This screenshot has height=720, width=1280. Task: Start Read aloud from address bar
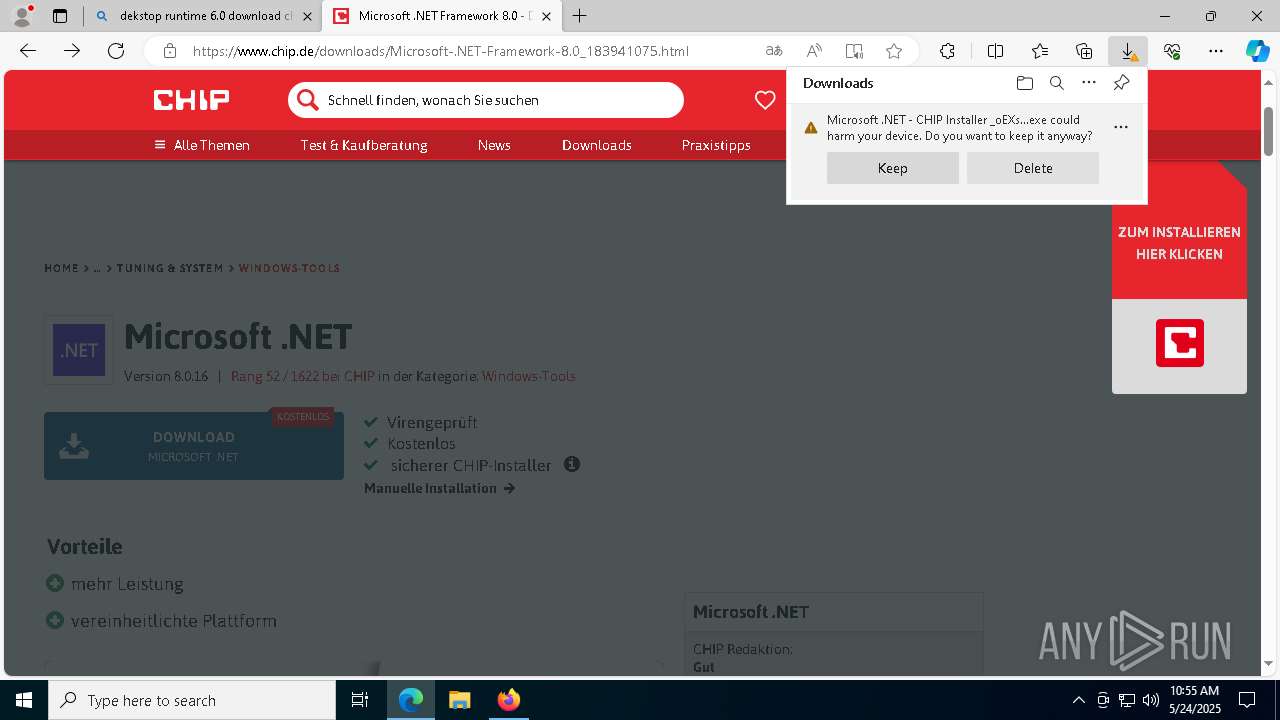point(814,51)
